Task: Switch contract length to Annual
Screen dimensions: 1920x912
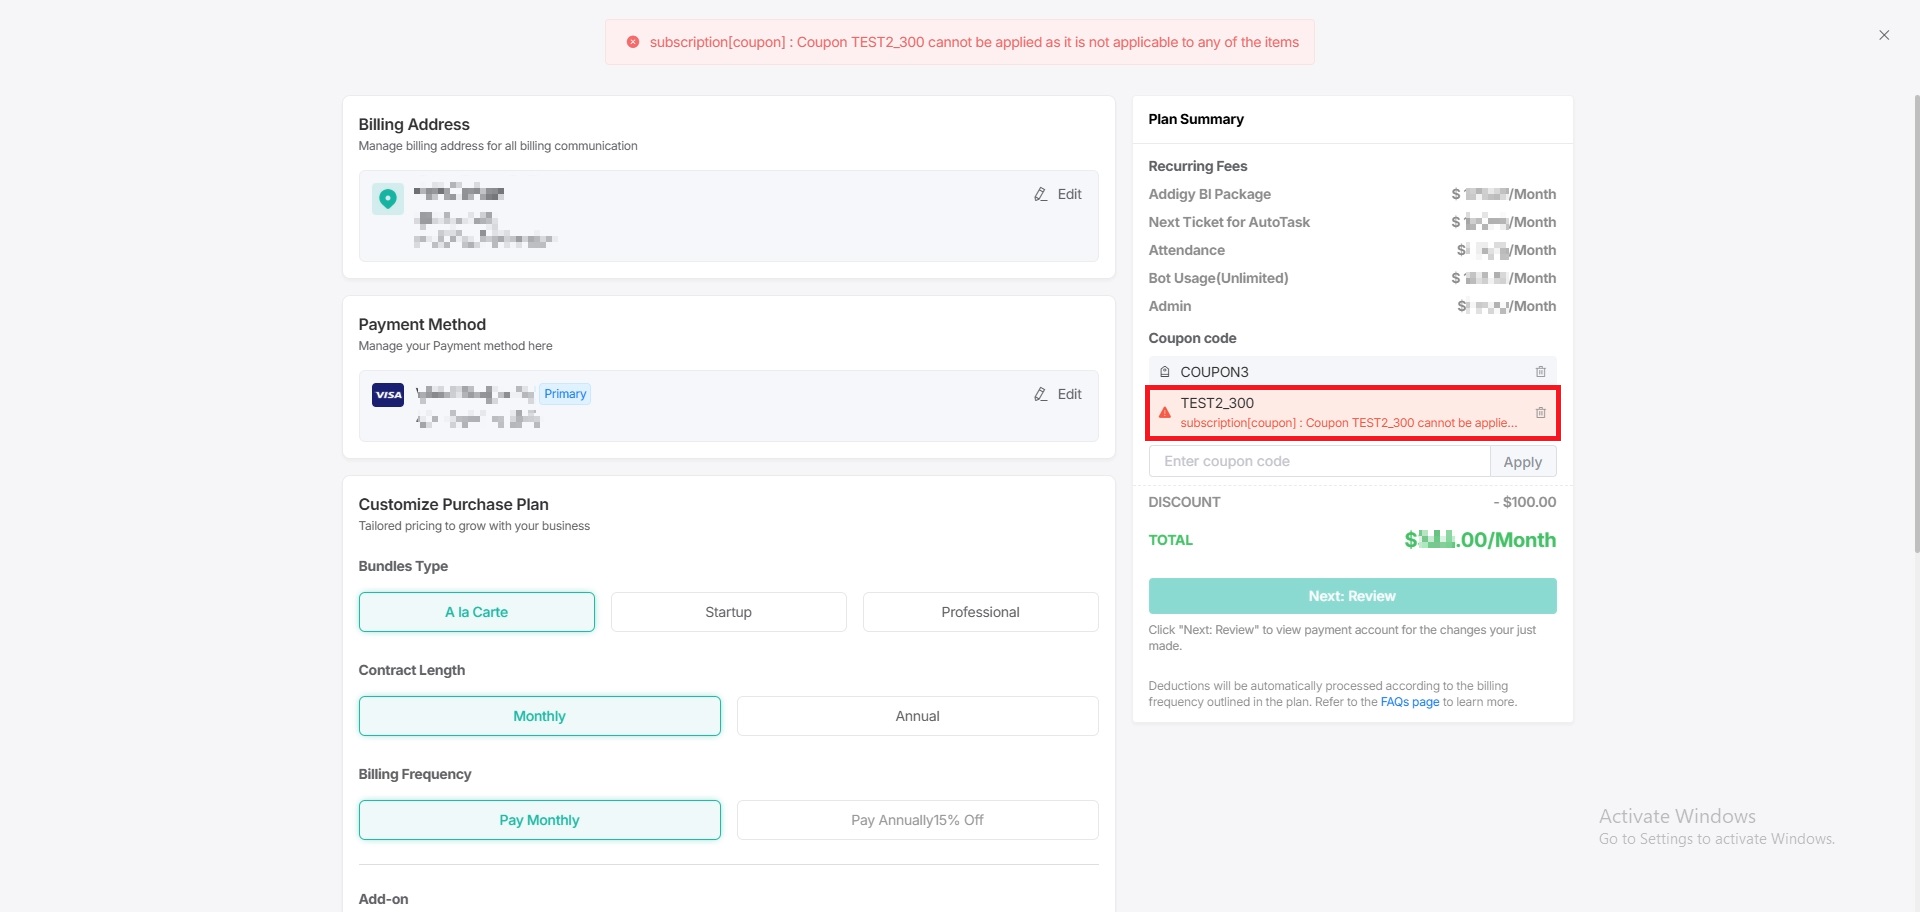Action: (x=917, y=716)
